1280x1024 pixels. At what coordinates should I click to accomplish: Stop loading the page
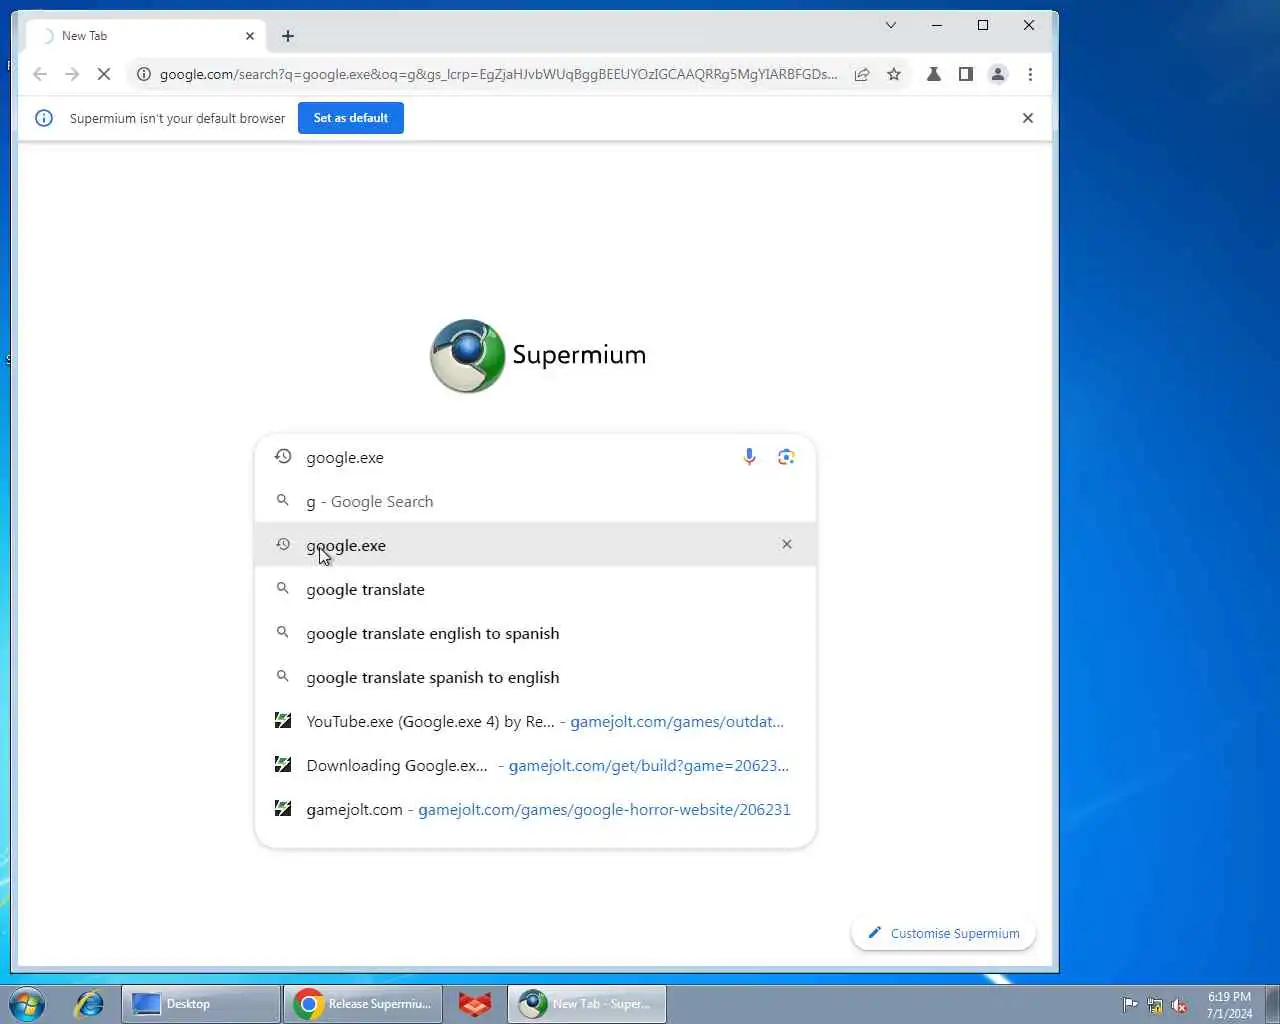tap(103, 74)
